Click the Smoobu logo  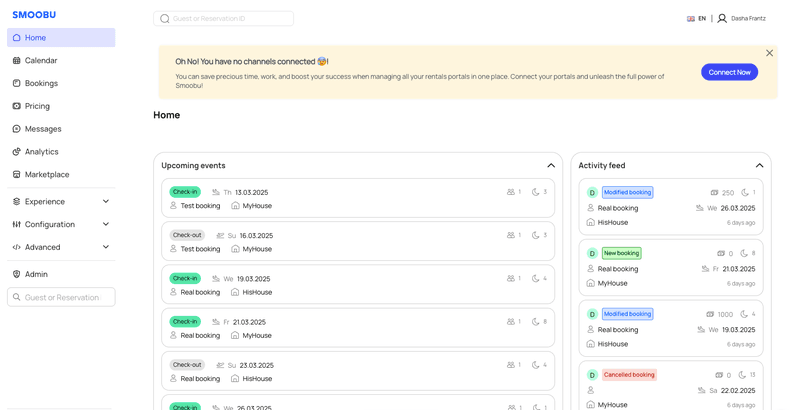click(34, 15)
